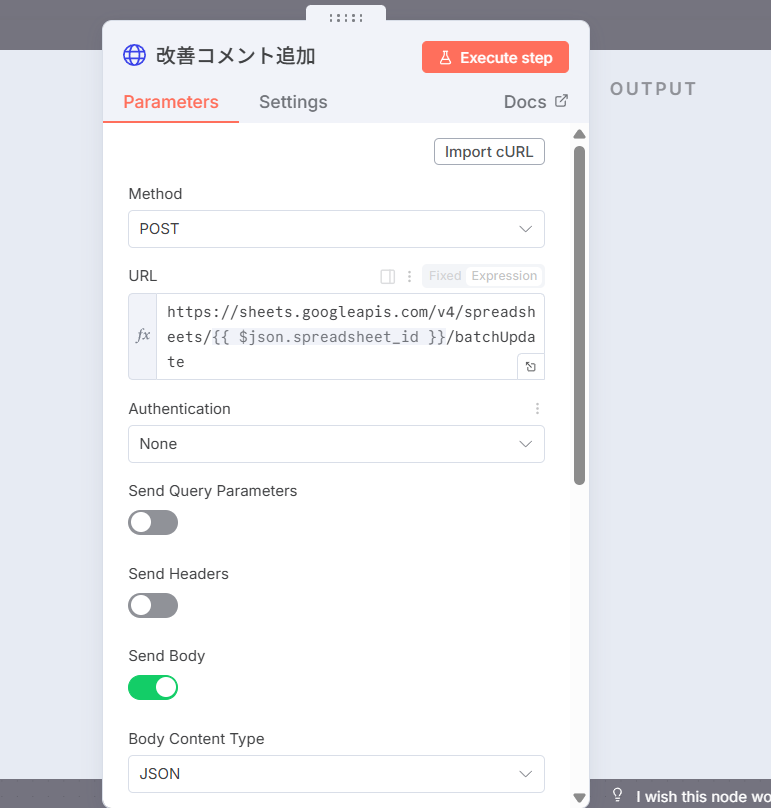Open the expression editor expand icon in URL
771x808 pixels.
click(530, 367)
